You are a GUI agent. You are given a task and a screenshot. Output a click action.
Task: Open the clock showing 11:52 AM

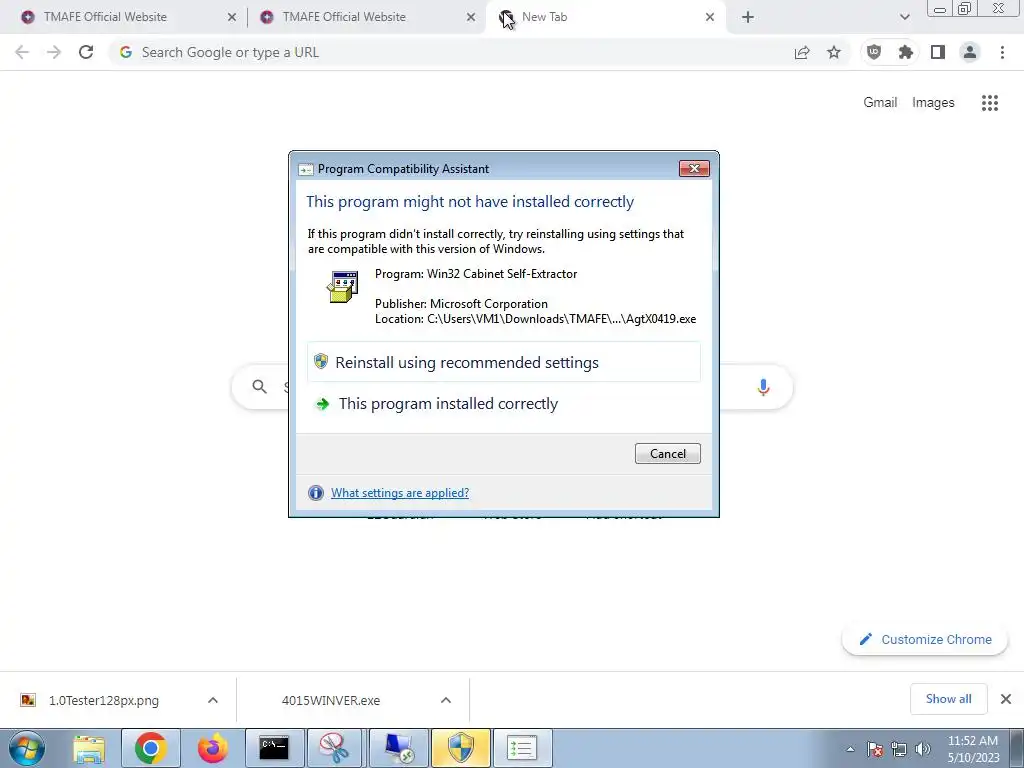point(973,749)
